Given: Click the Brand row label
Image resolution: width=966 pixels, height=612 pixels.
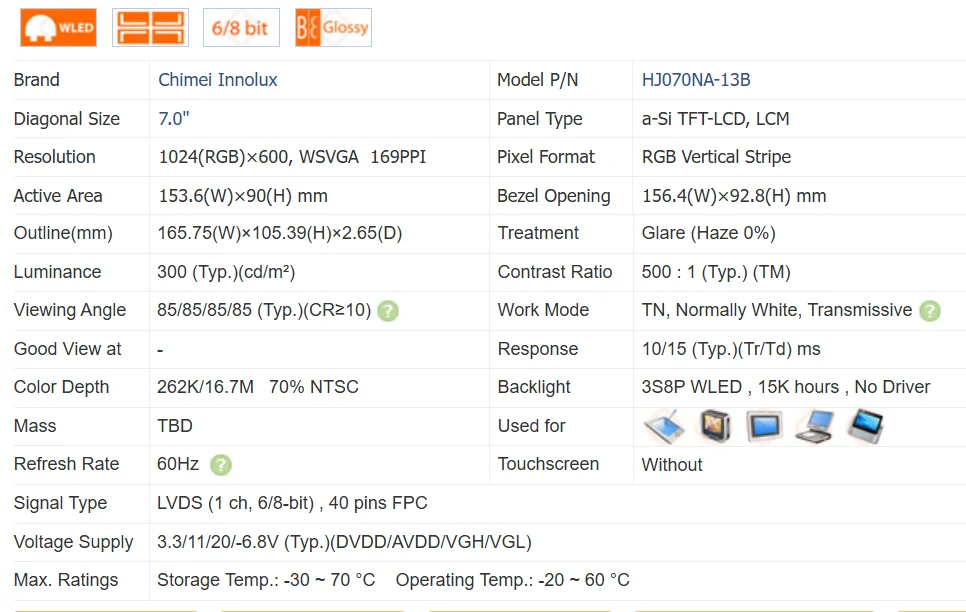Looking at the screenshot, I should coord(37,80).
